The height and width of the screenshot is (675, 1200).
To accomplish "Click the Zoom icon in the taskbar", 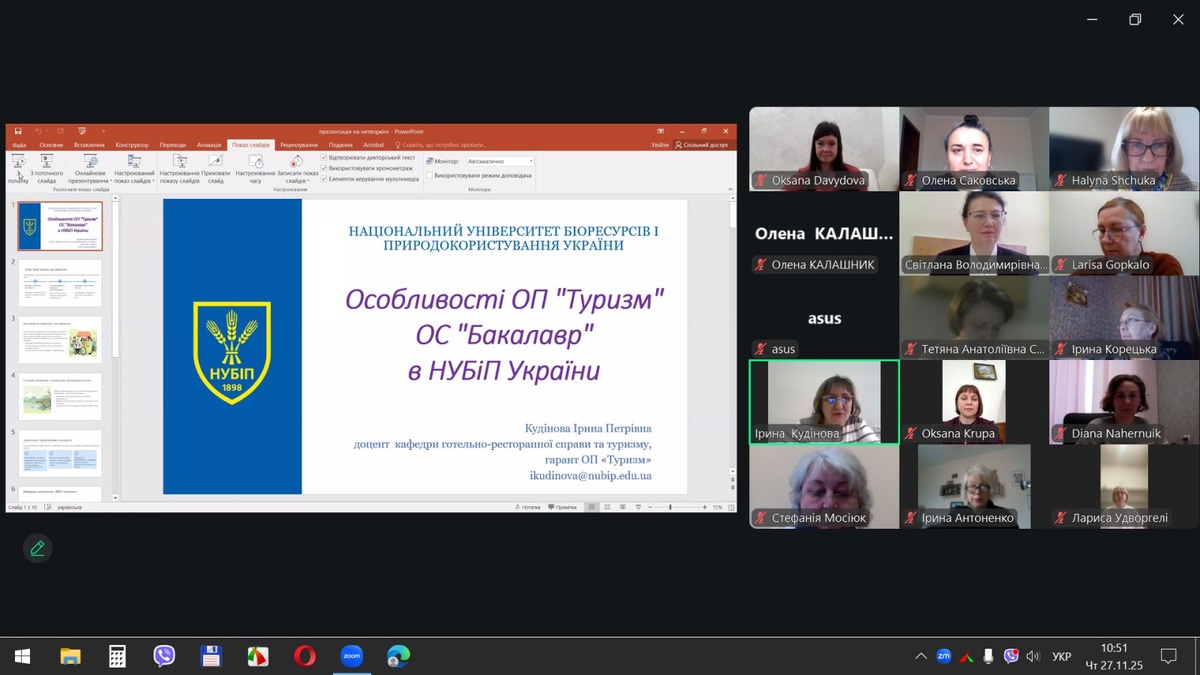I will 351,656.
